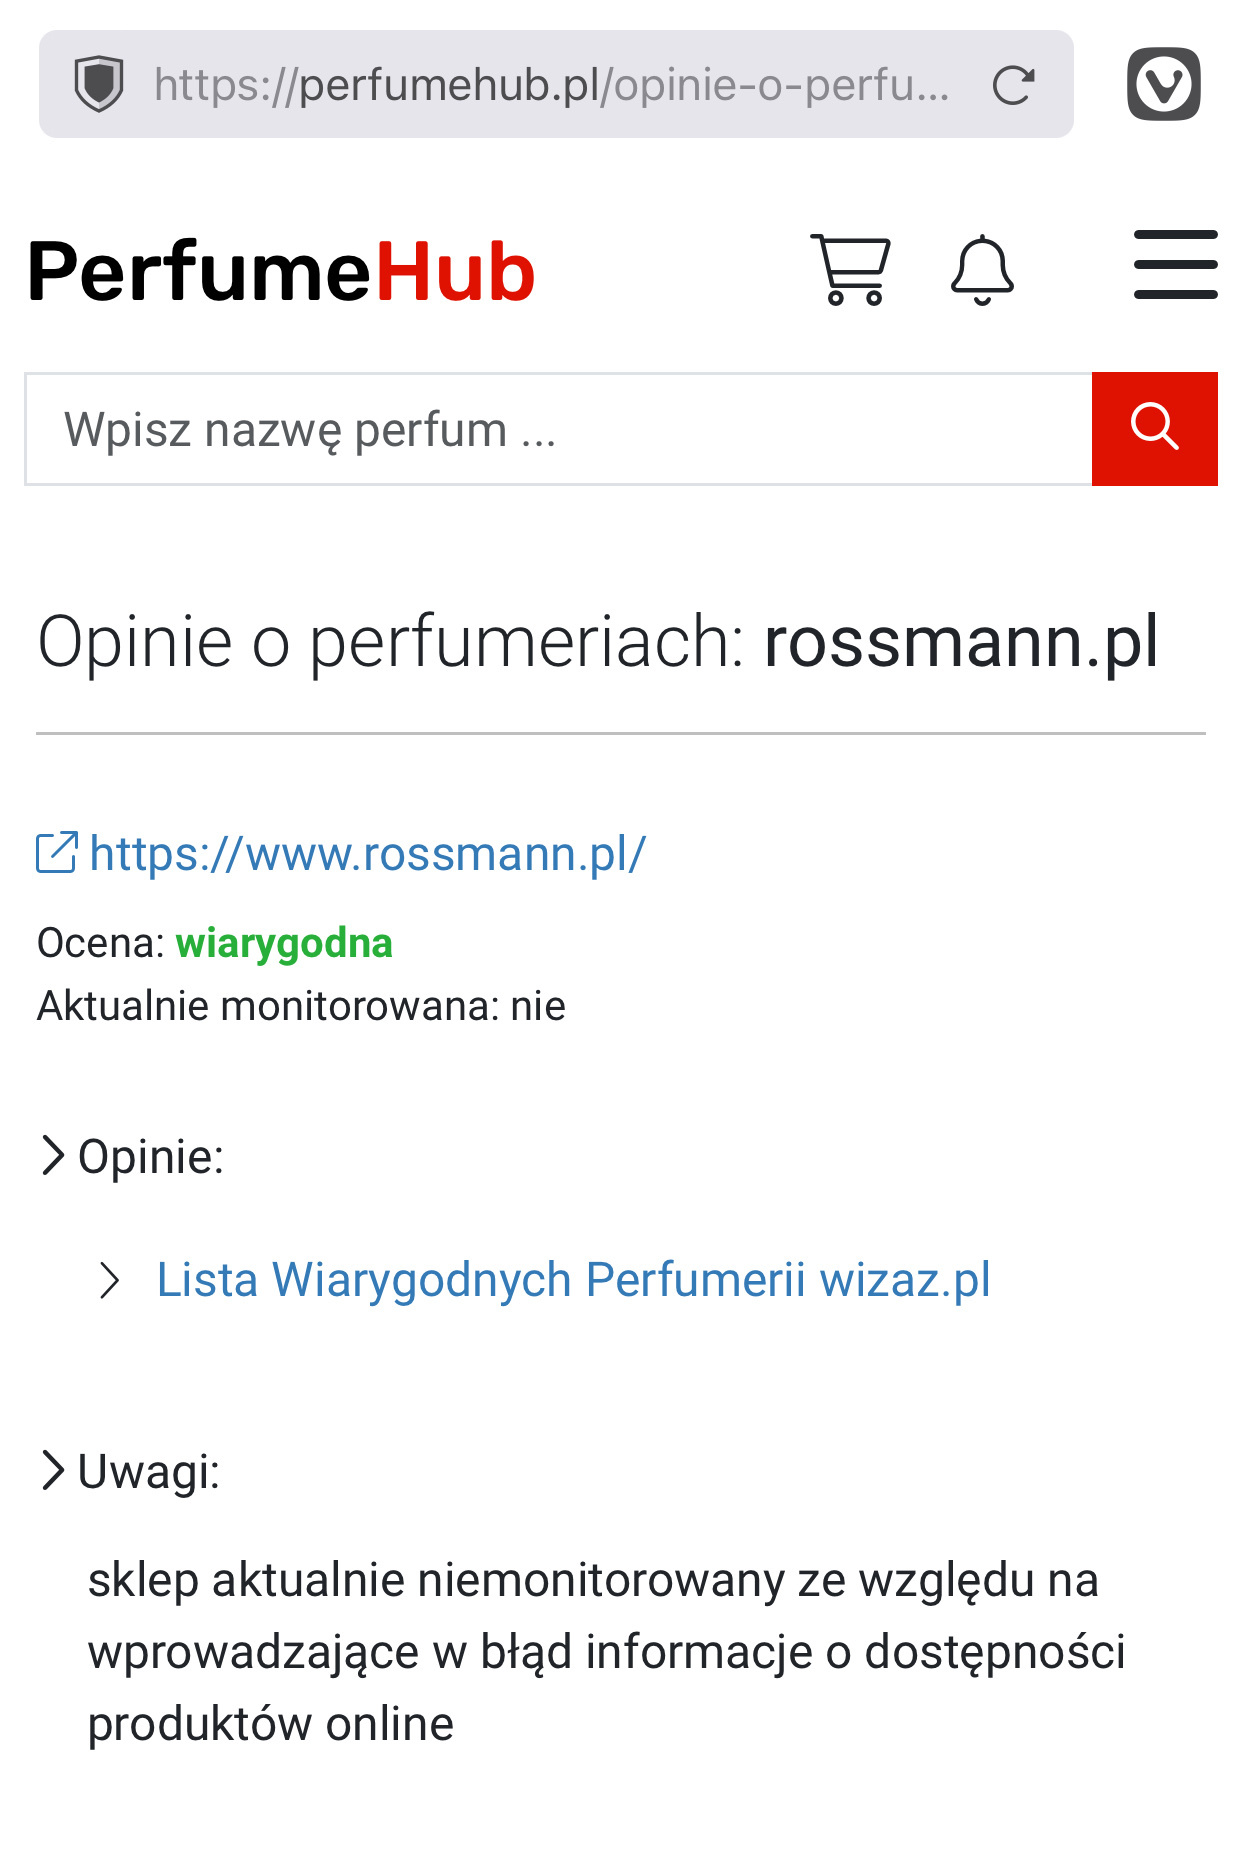This screenshot has width=1242, height=1852.
Task: Click the red search magnifier button
Action: coord(1154,429)
